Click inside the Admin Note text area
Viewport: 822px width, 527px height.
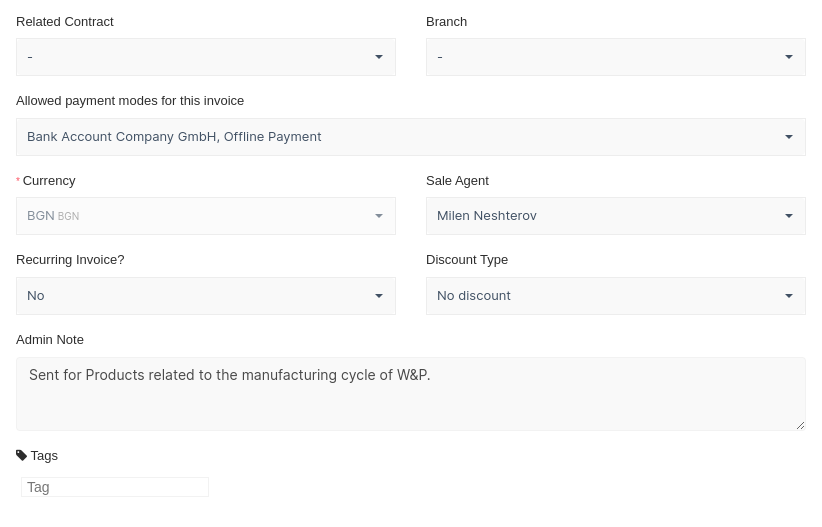point(410,400)
